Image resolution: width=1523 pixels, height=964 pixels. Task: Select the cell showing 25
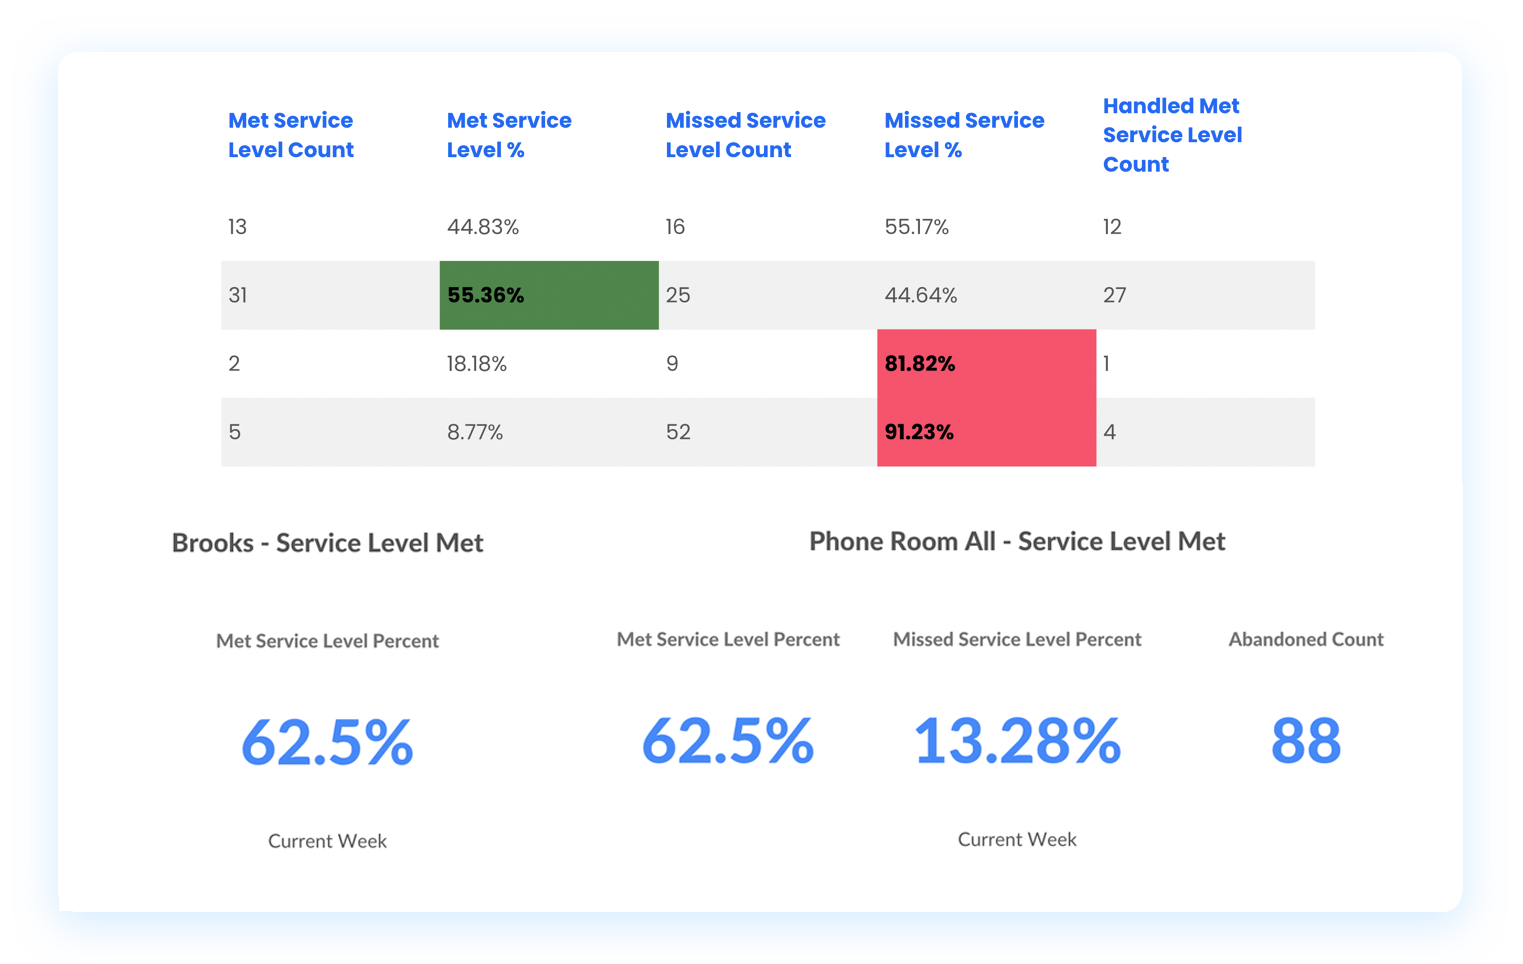(x=768, y=295)
